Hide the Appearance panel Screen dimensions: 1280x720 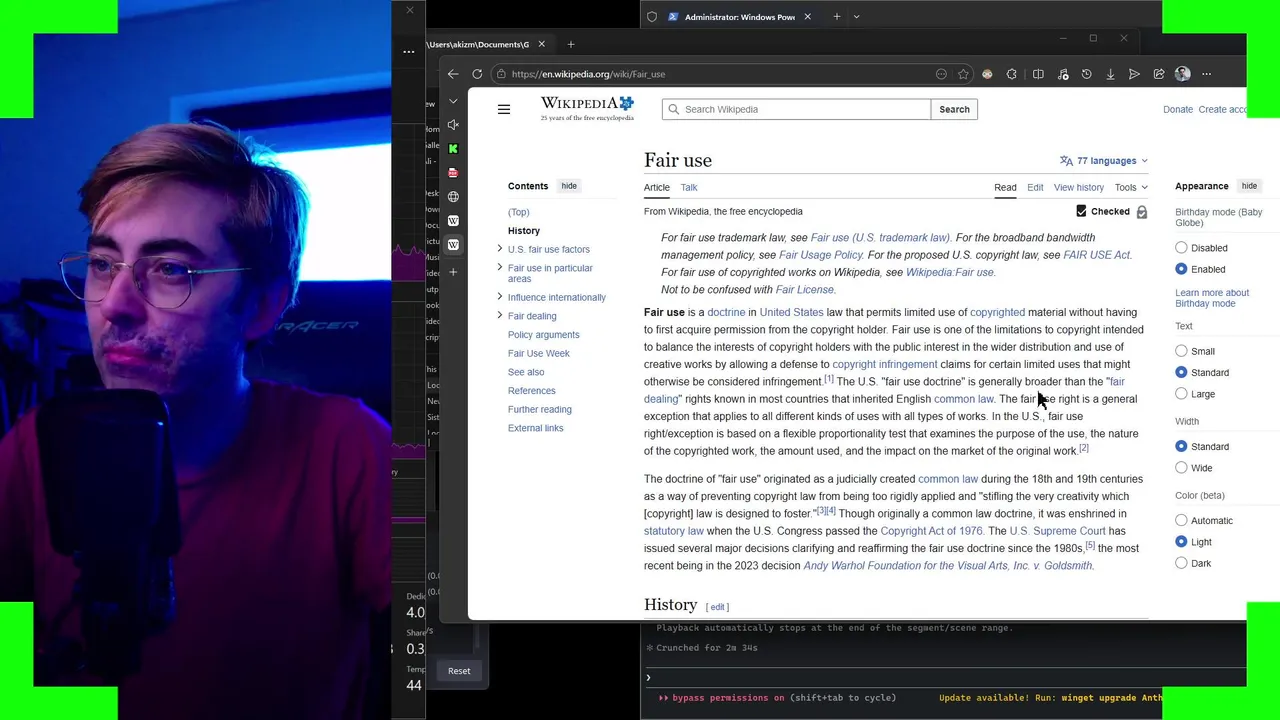pyautogui.click(x=1249, y=186)
